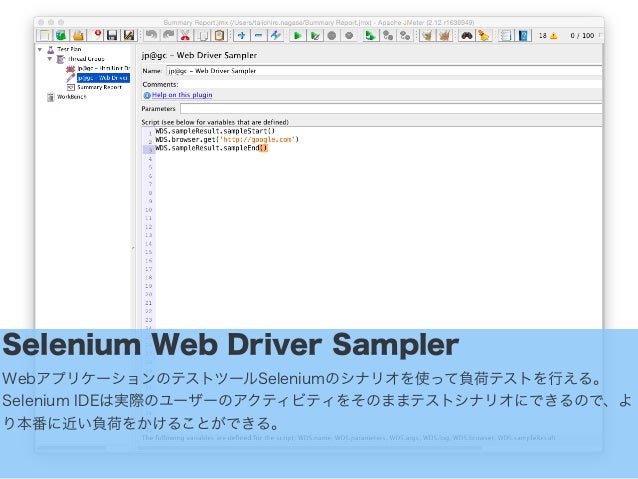Viewport: 638px width, 479px height.
Task: Click the Function Helper list icon
Action: pos(505,36)
